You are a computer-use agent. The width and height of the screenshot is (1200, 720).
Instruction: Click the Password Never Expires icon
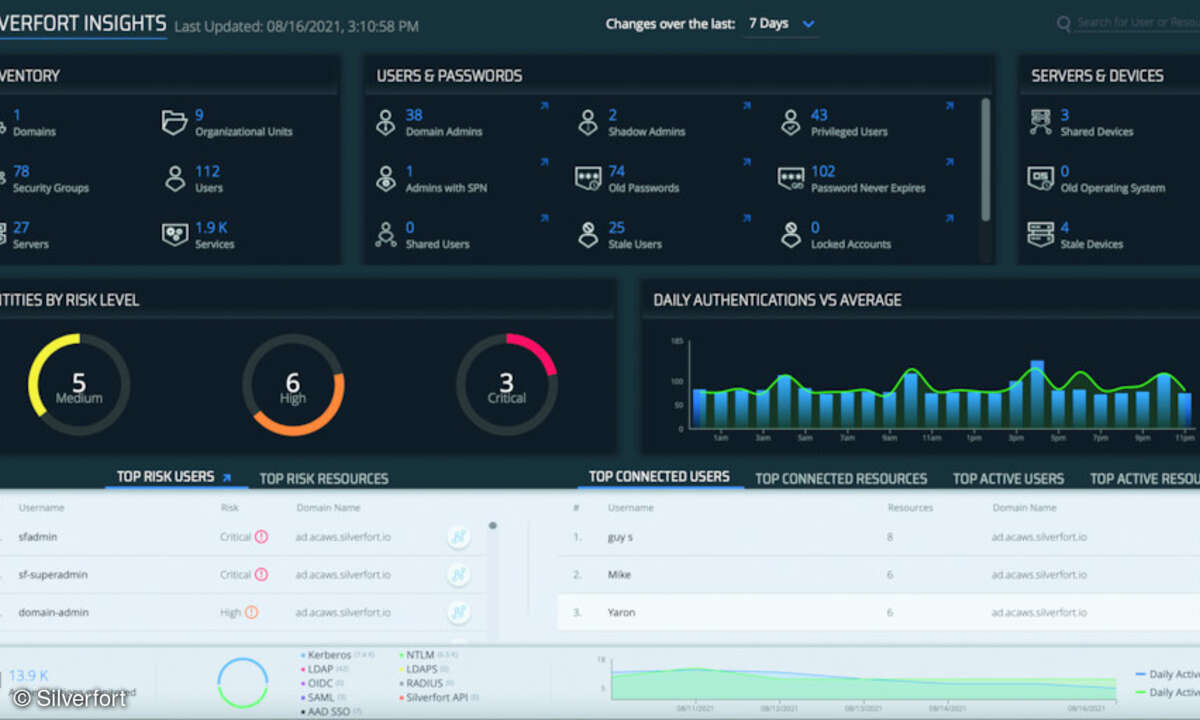pyautogui.click(x=791, y=179)
